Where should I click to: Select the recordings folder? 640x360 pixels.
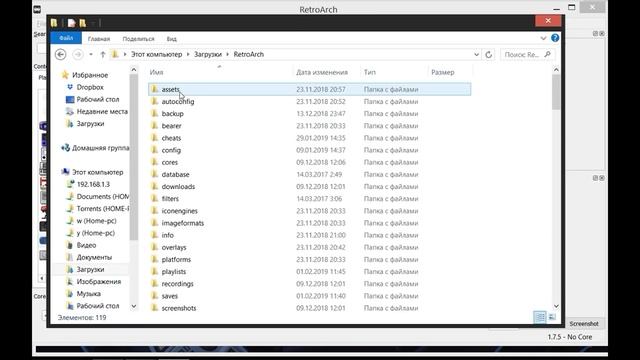(x=178, y=284)
